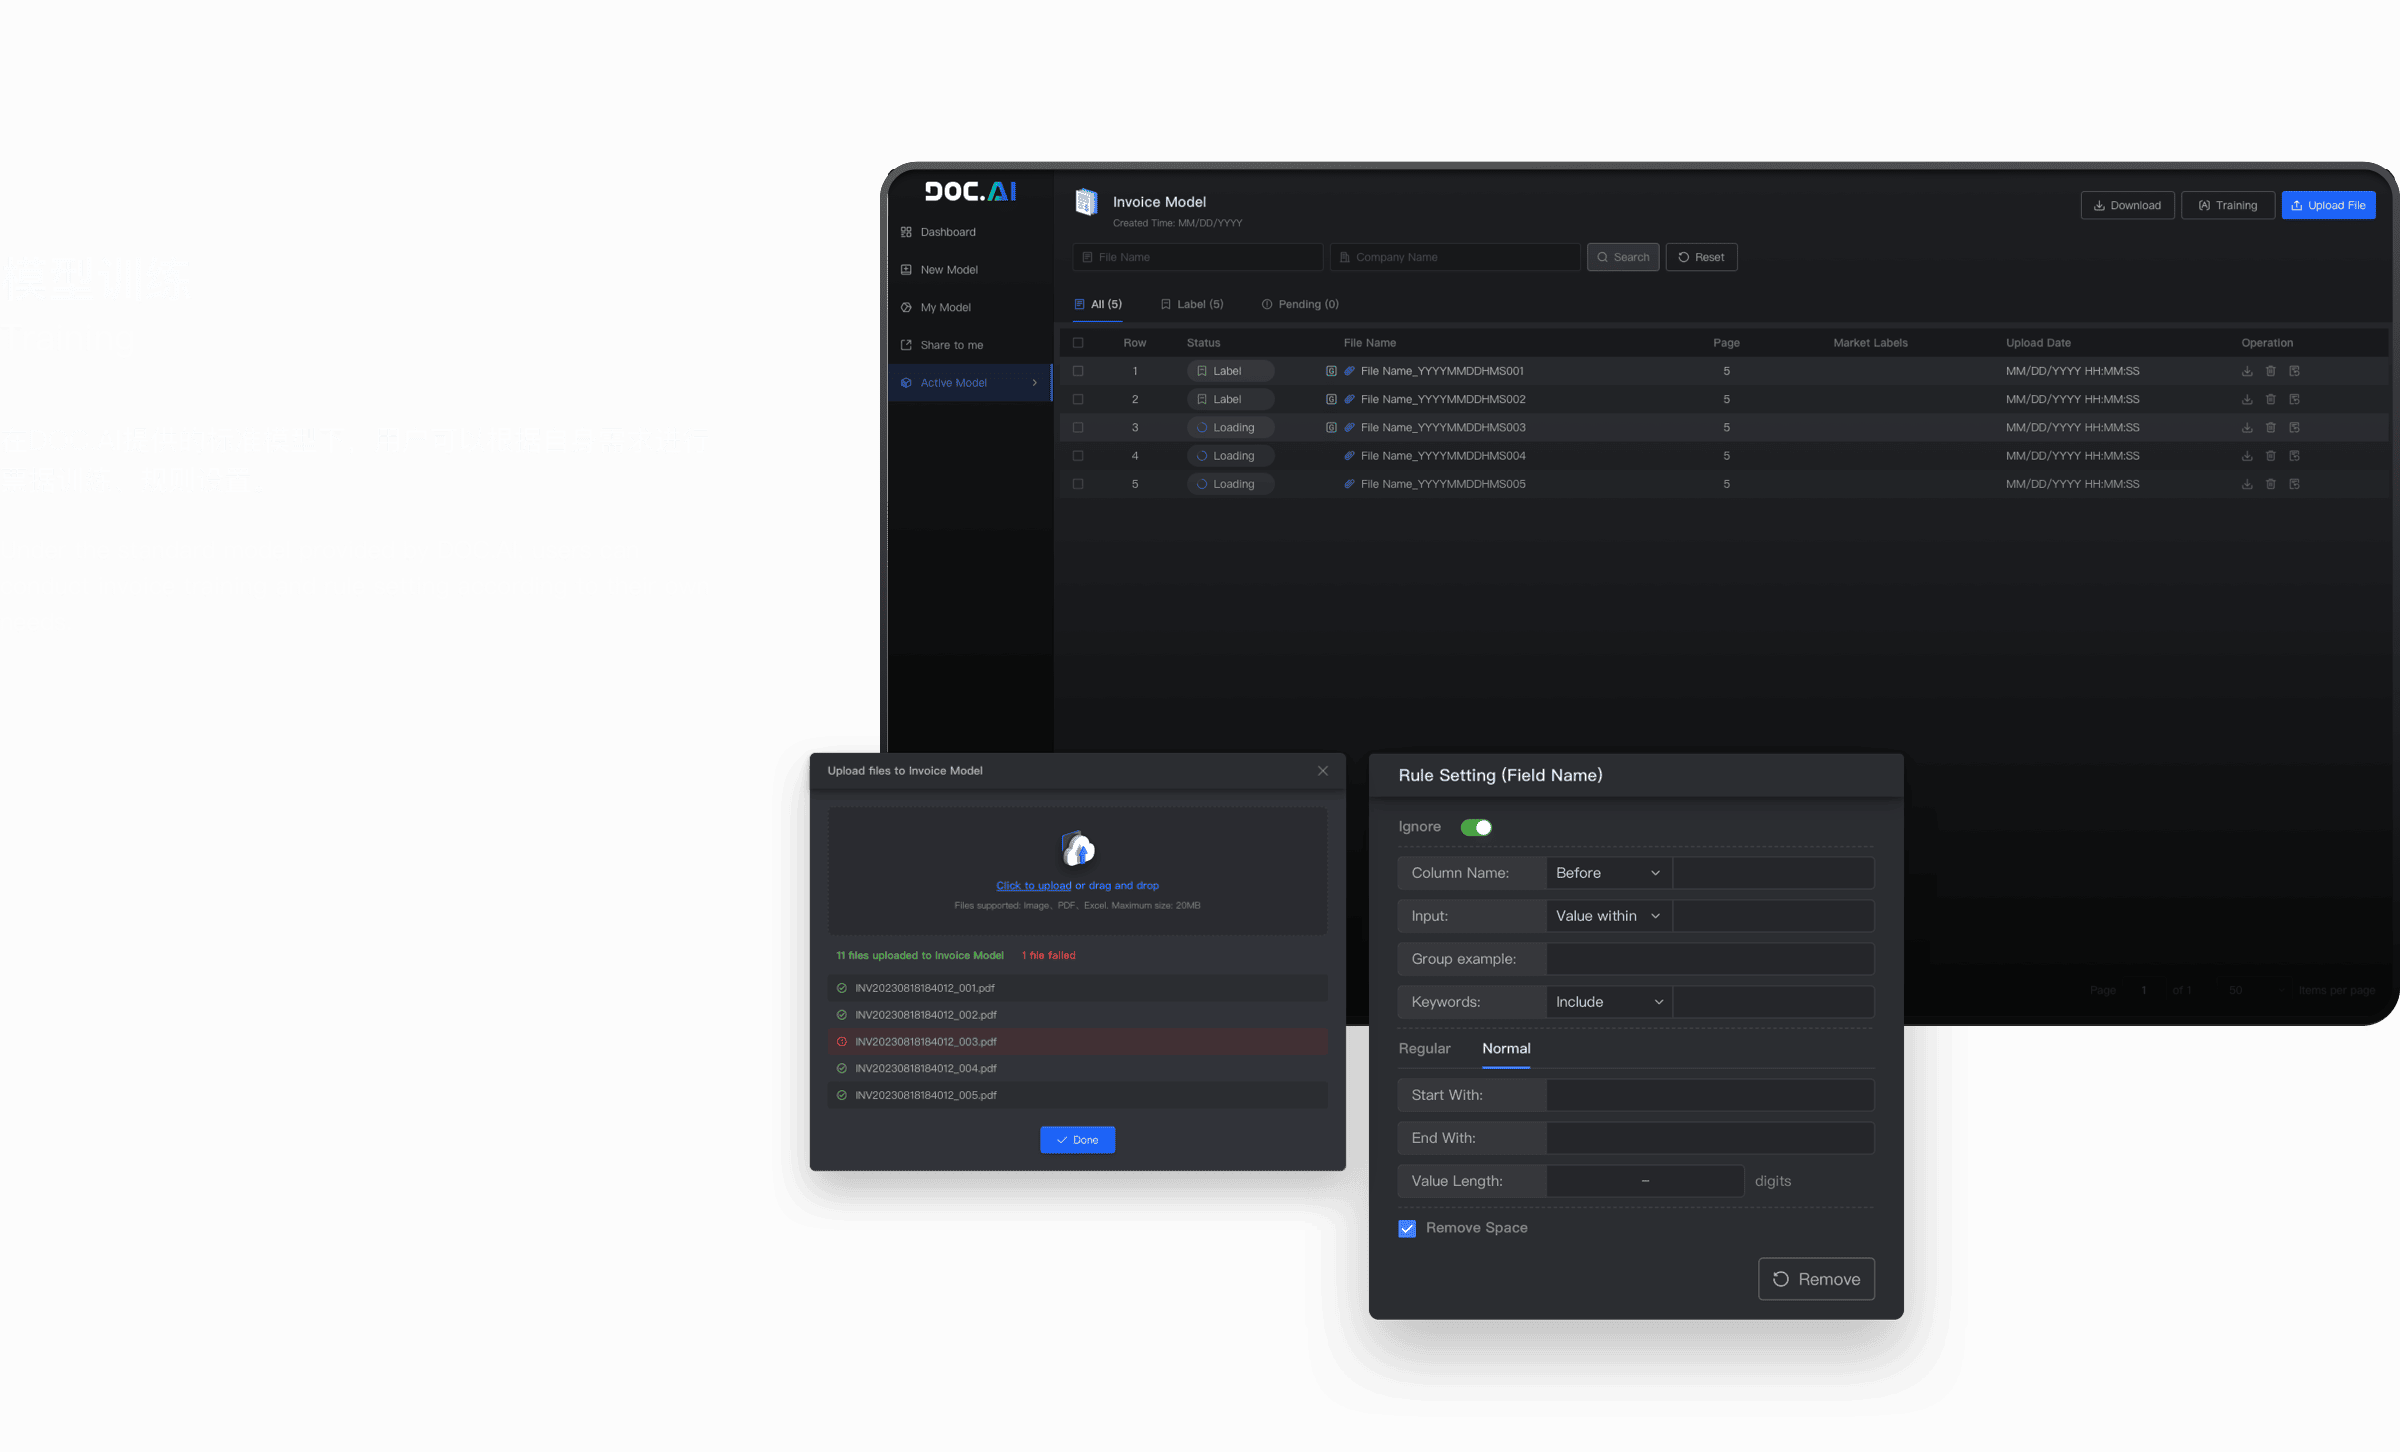Open New Model from the sidebar
This screenshot has height=1452, width=2400.
pos(948,270)
